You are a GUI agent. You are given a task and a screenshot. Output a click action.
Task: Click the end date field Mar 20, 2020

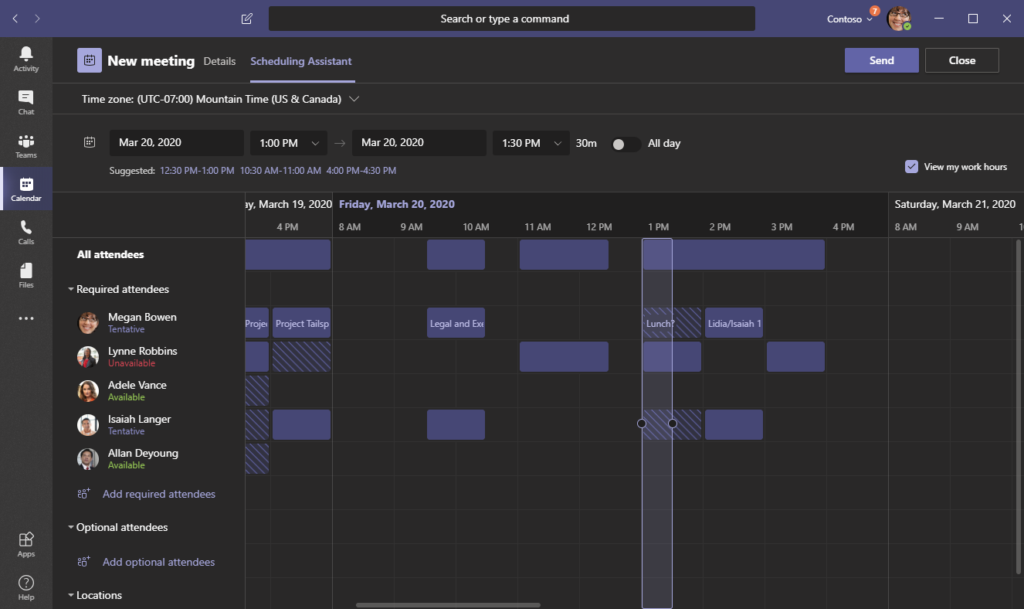pyautogui.click(x=419, y=143)
